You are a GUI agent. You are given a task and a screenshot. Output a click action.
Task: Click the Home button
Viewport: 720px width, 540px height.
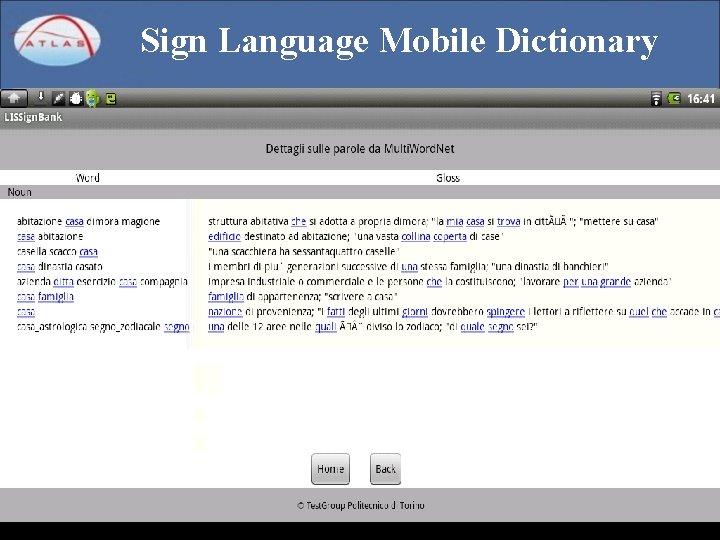(x=330, y=469)
